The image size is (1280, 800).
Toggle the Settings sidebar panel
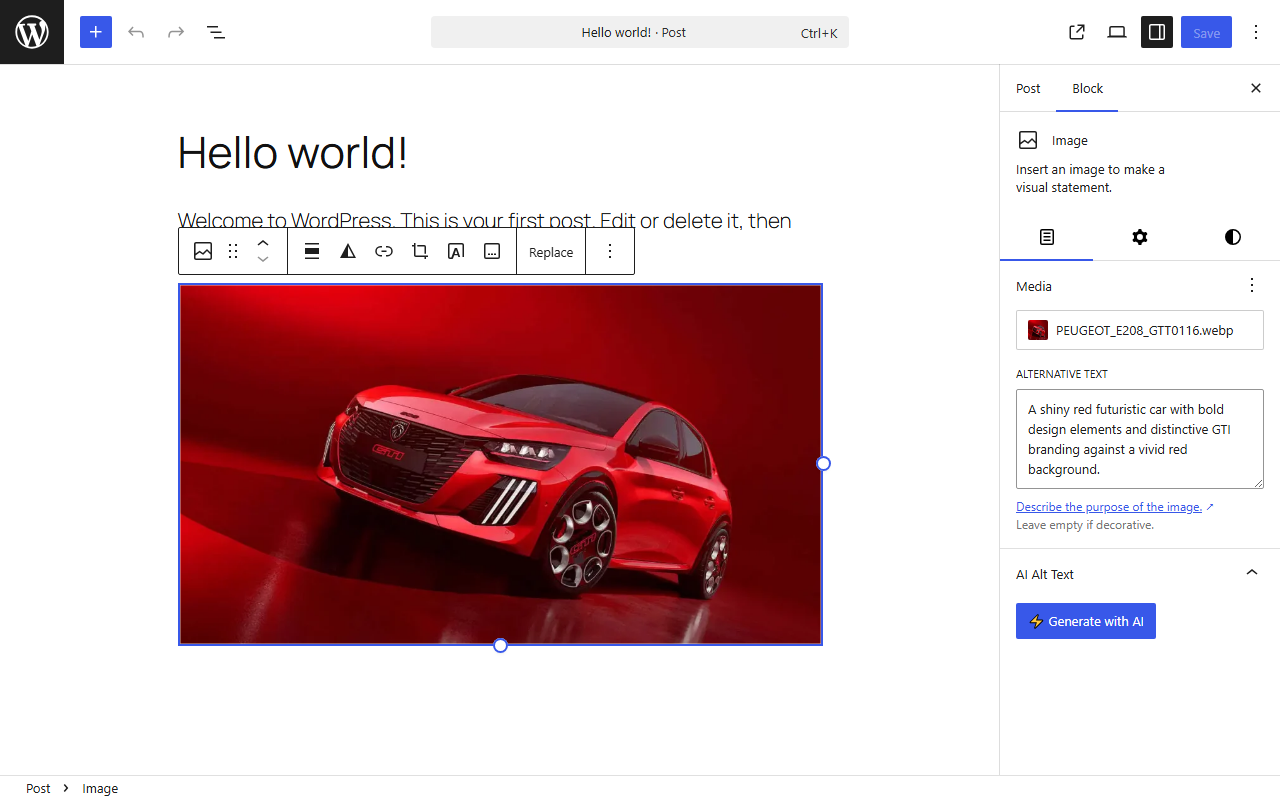(1157, 32)
